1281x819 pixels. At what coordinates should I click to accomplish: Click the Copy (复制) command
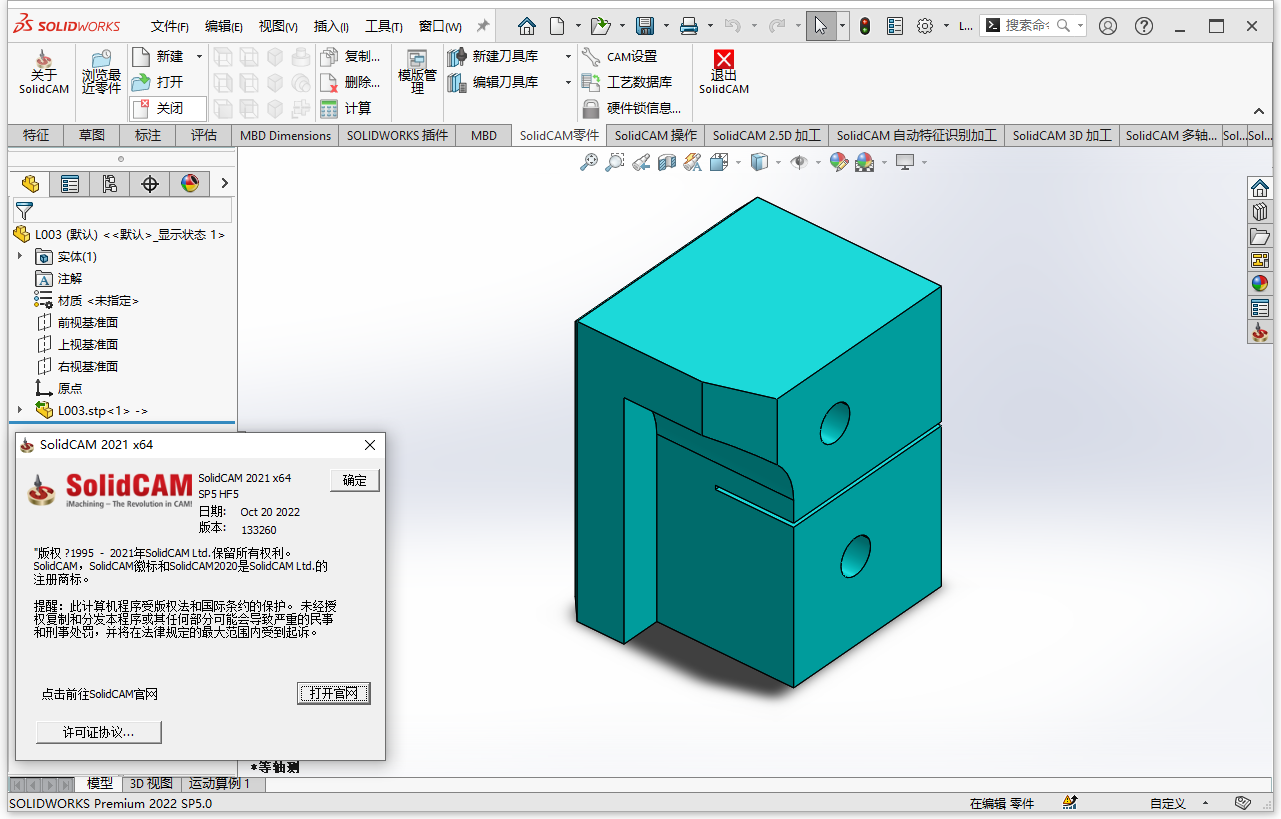[350, 57]
